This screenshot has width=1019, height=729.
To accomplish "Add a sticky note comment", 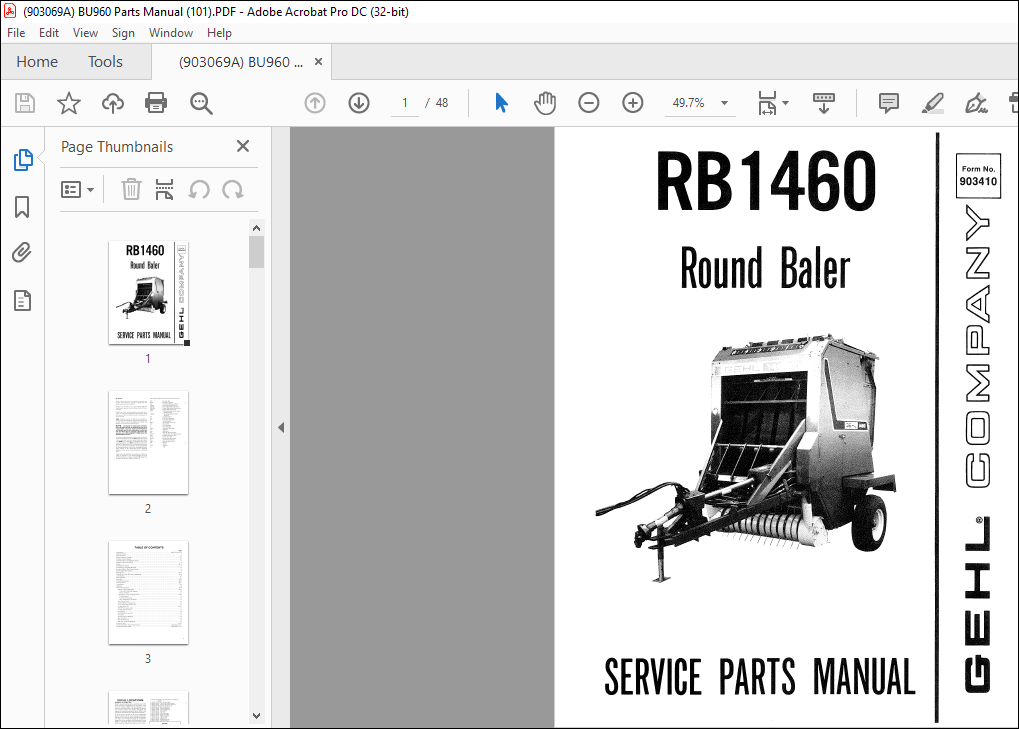I will [888, 103].
